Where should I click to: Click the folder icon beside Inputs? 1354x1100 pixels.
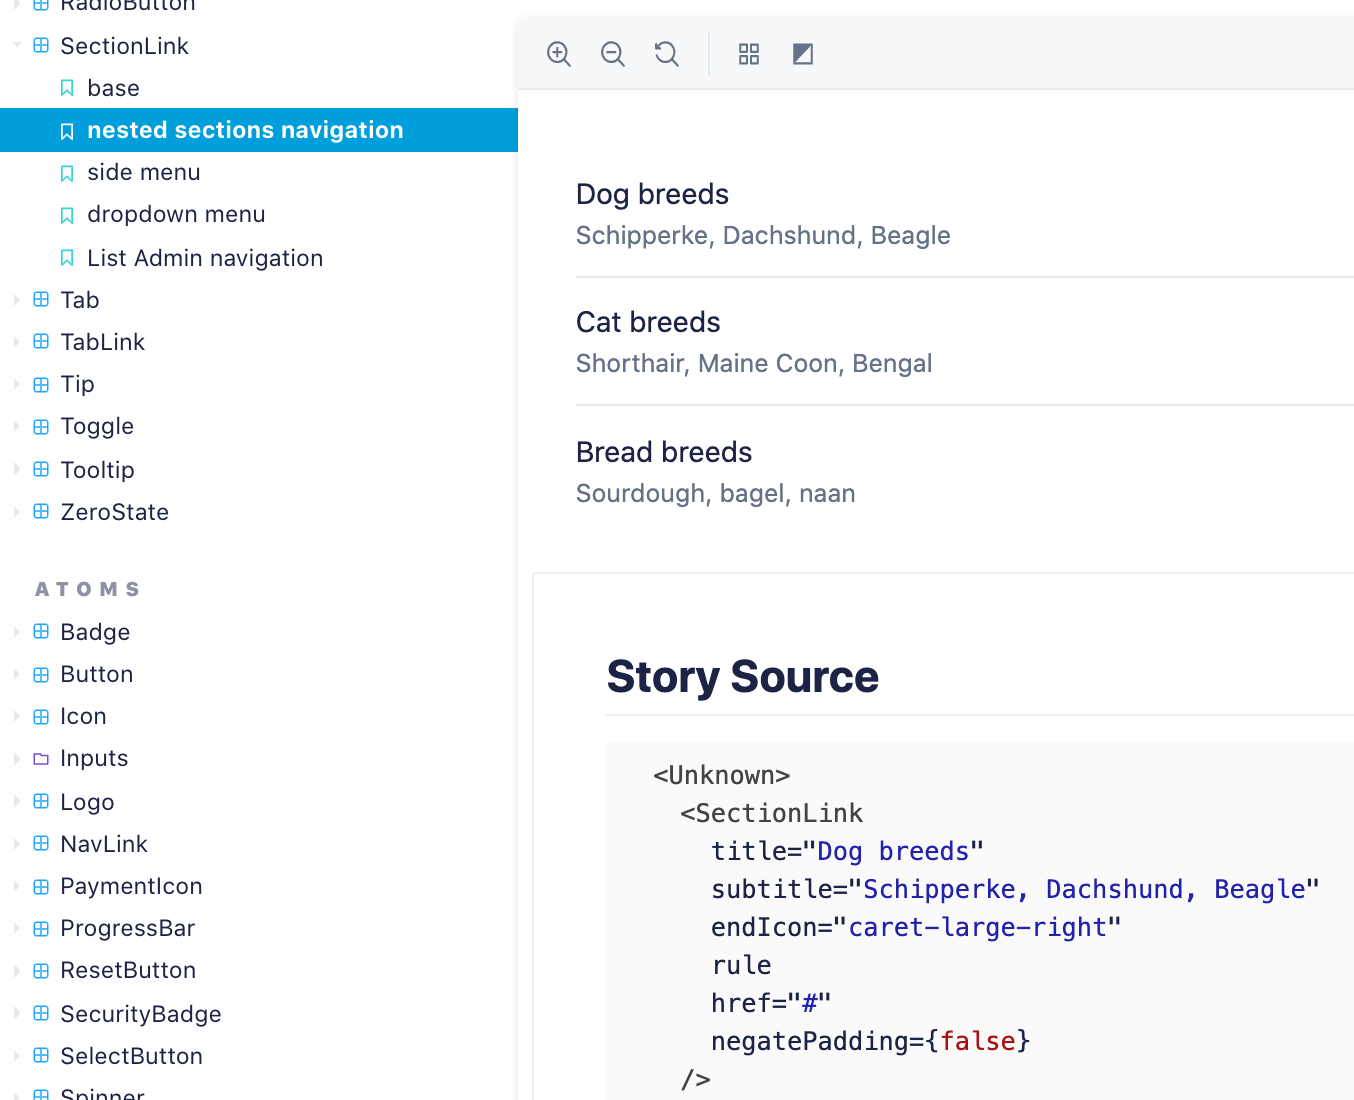(41, 759)
